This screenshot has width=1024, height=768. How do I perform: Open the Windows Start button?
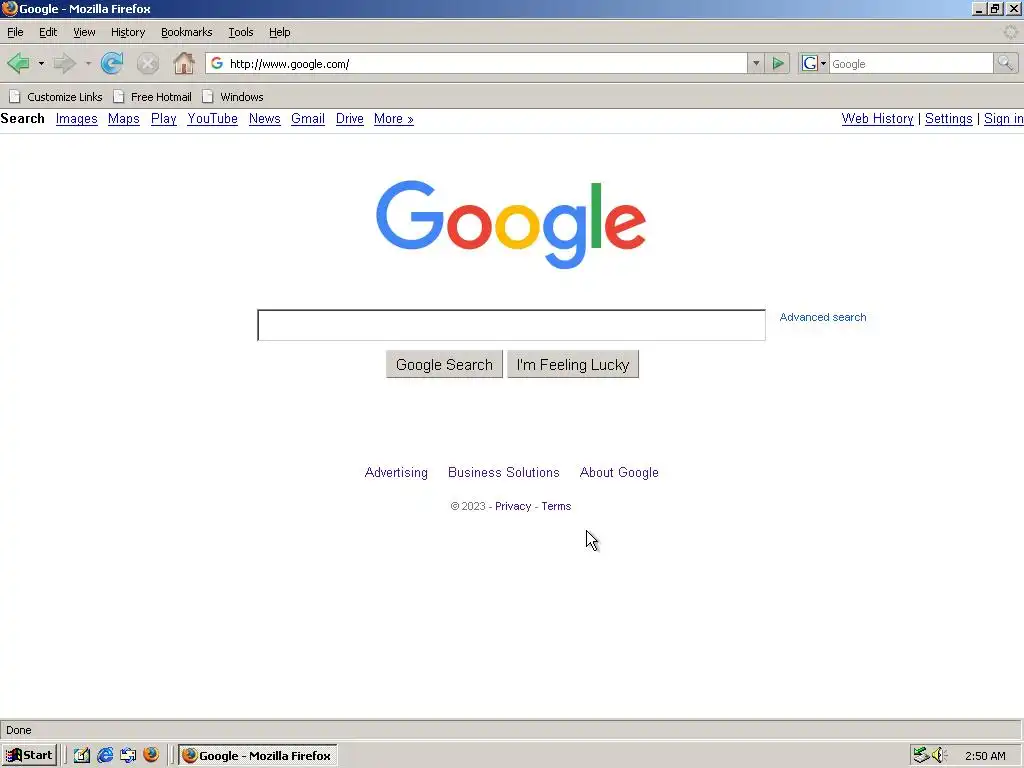[x=29, y=755]
